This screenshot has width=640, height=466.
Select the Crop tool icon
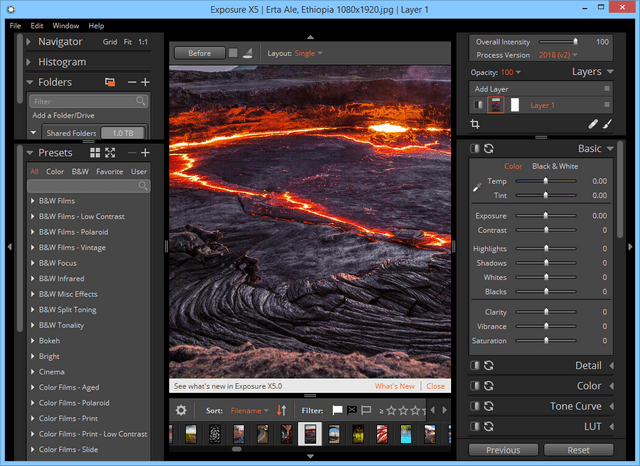[x=475, y=124]
